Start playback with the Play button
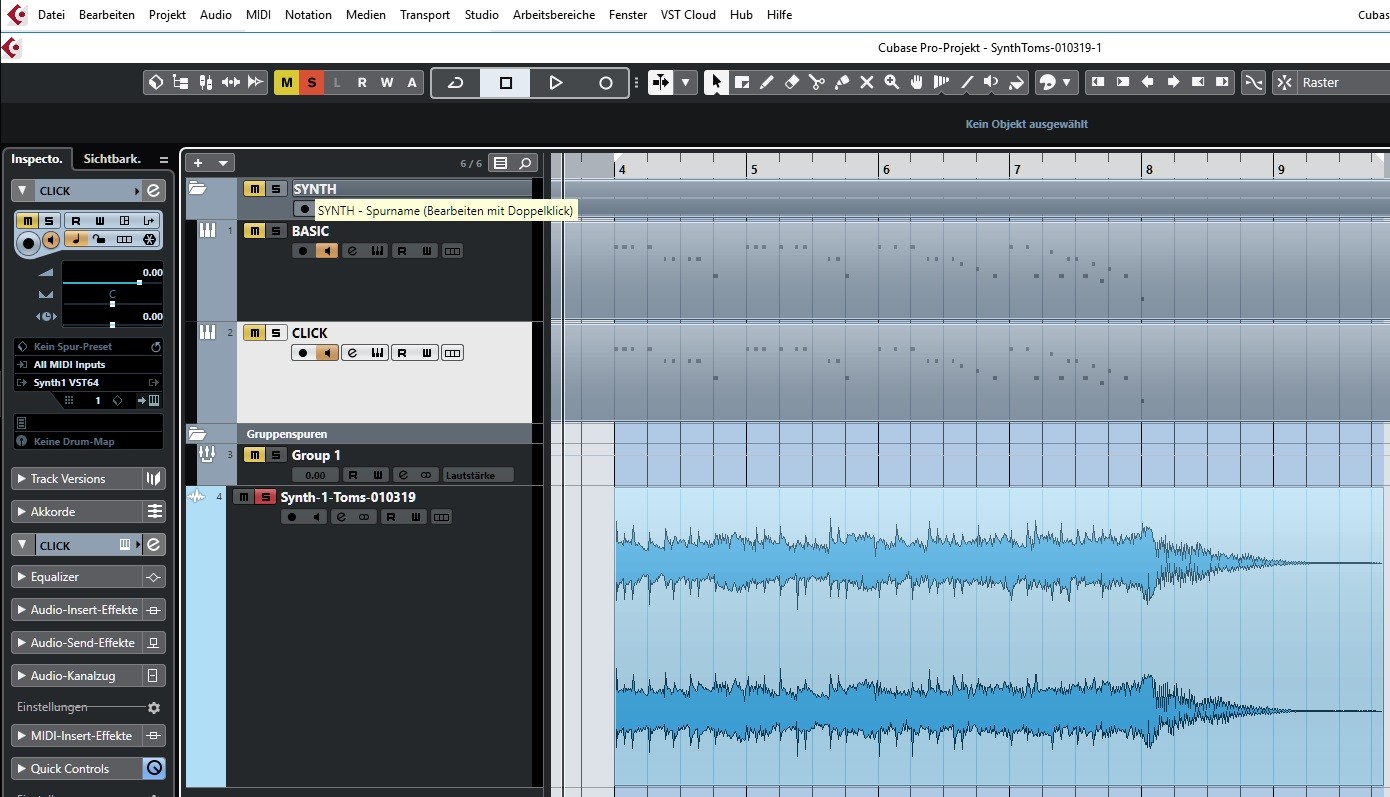Viewport: 1390px width, 797px height. pos(556,83)
